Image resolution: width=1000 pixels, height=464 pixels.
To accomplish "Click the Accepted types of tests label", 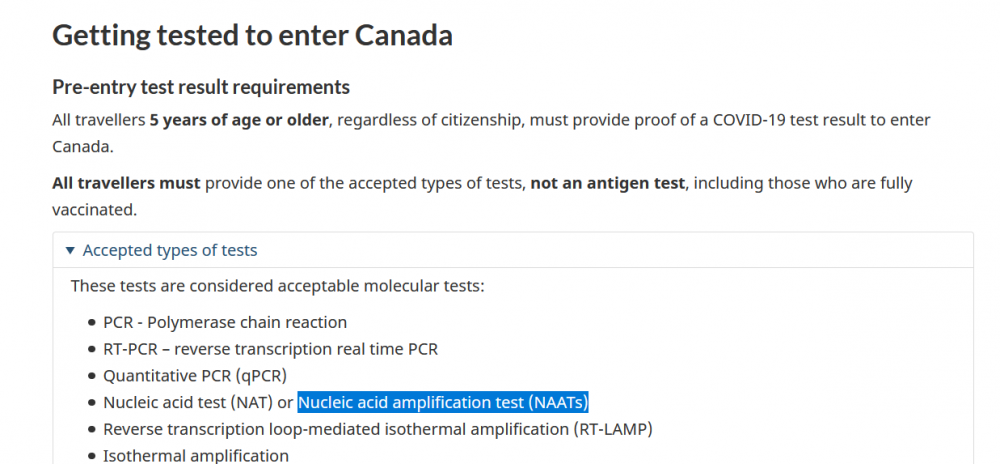I will [x=170, y=250].
